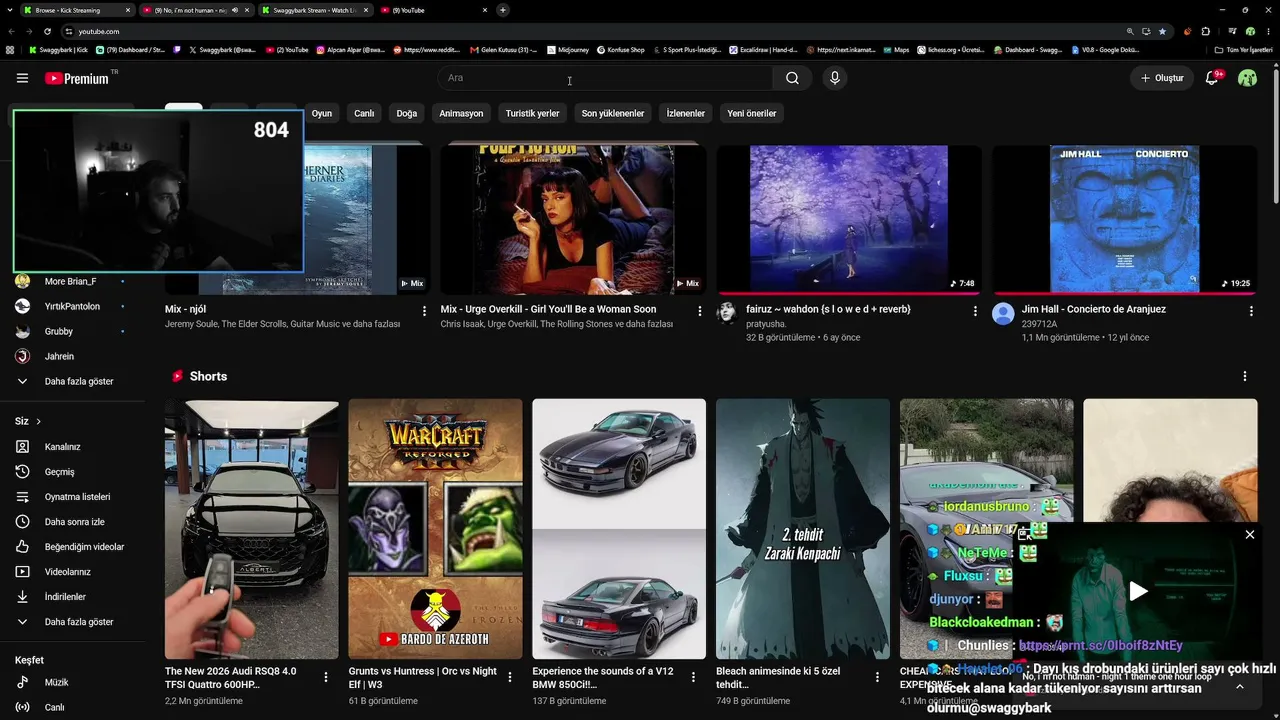Open options for Jim Hall Concierto video
1280x720 pixels.
pyautogui.click(x=1251, y=311)
